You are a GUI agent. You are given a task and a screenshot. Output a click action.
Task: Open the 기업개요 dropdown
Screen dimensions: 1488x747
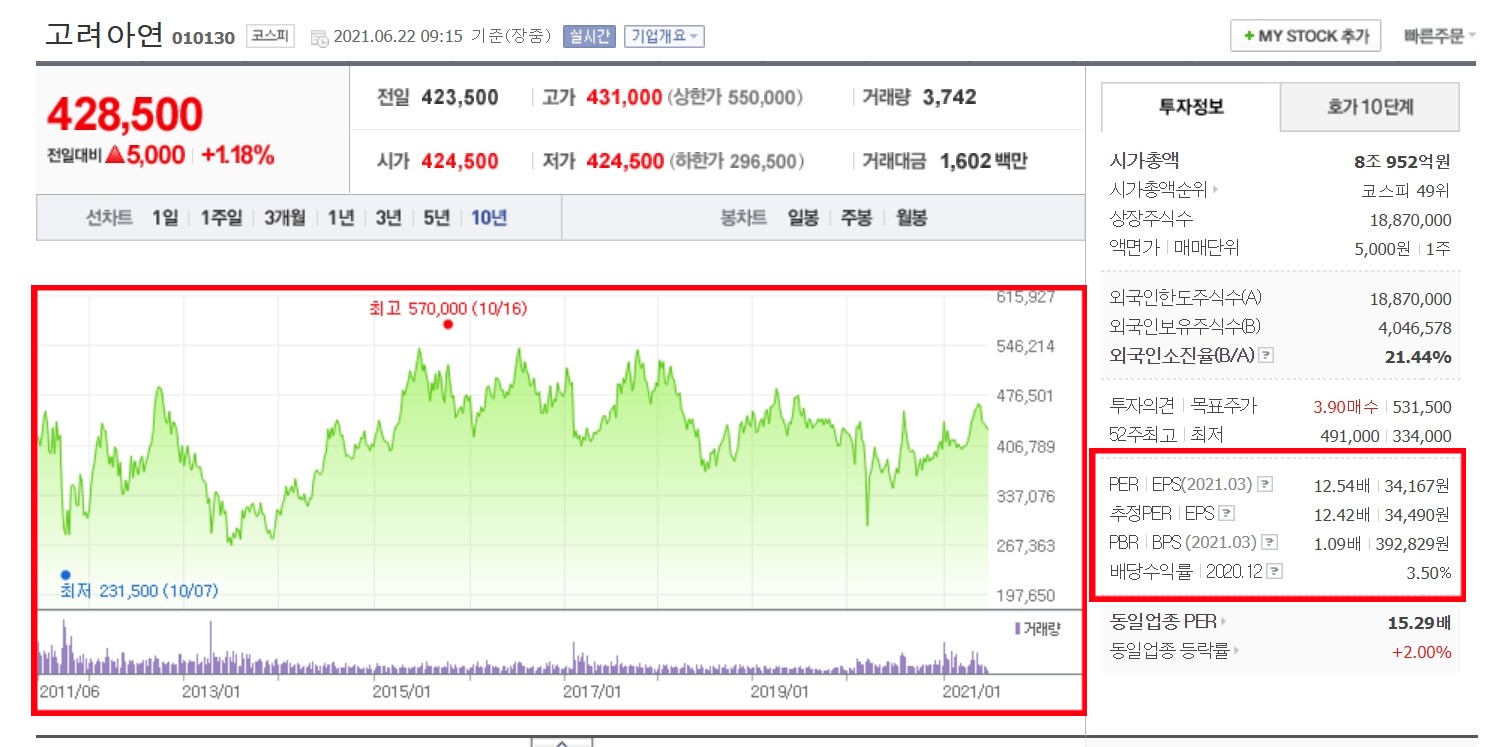(664, 37)
